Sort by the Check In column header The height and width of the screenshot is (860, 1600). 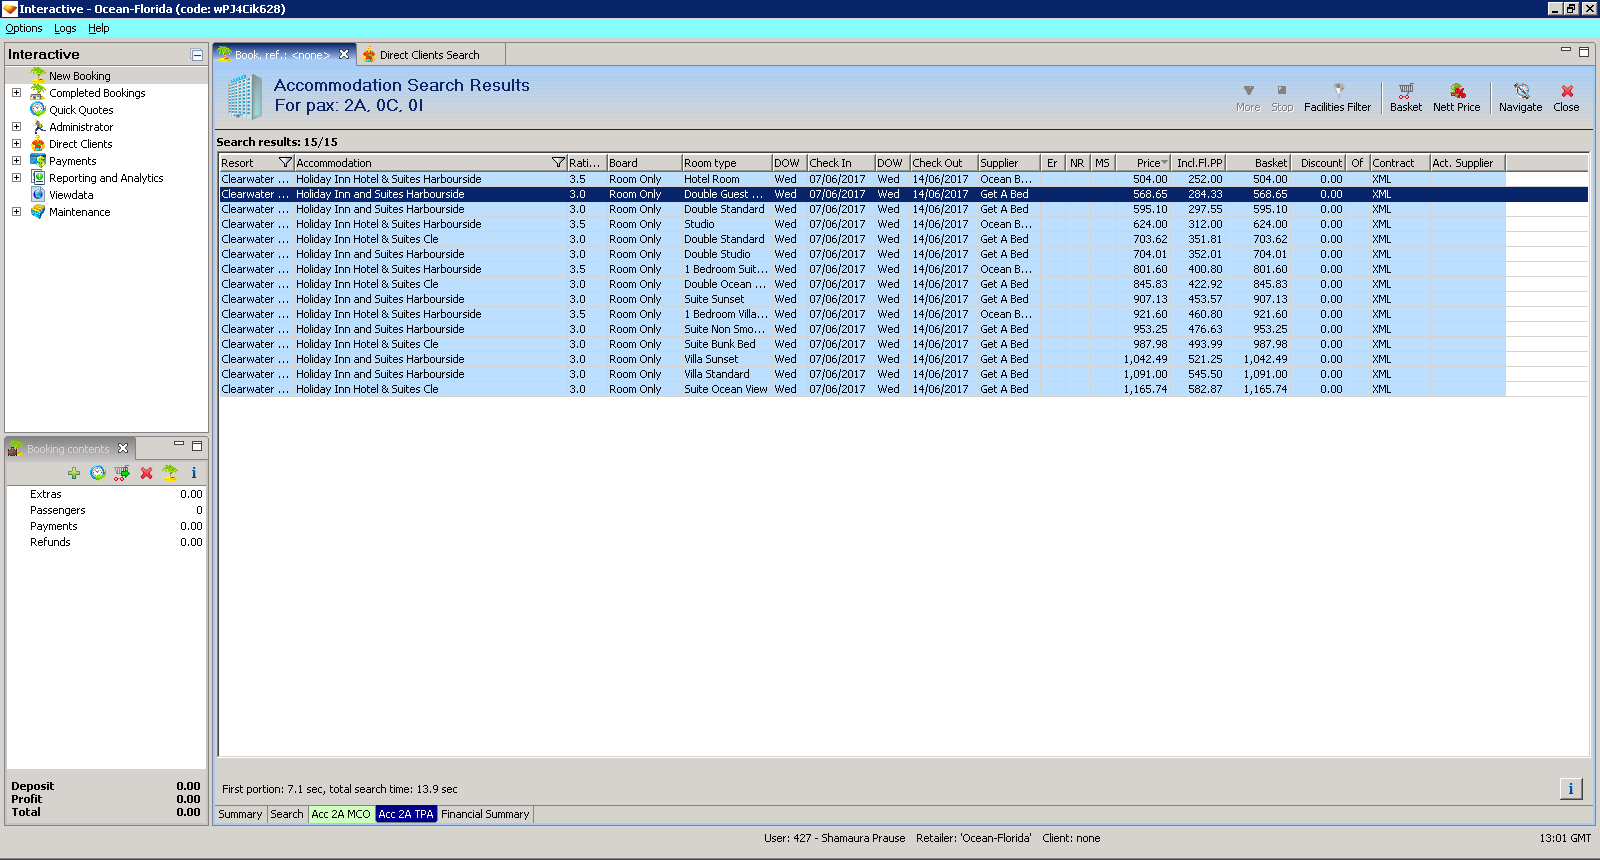point(840,163)
